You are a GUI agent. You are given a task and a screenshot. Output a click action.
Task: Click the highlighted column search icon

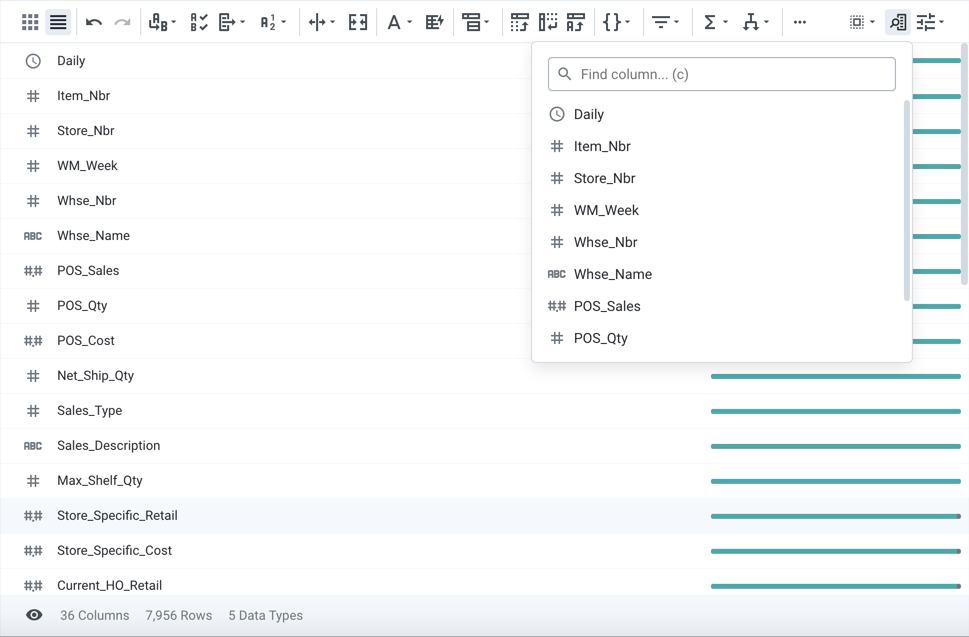click(896, 21)
